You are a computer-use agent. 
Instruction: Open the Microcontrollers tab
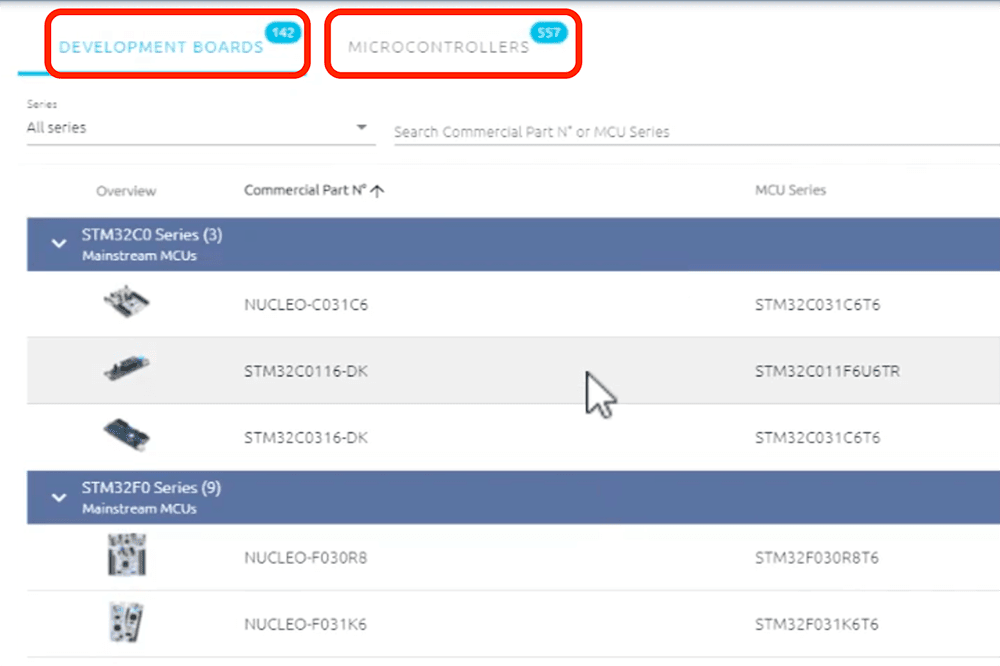(439, 47)
